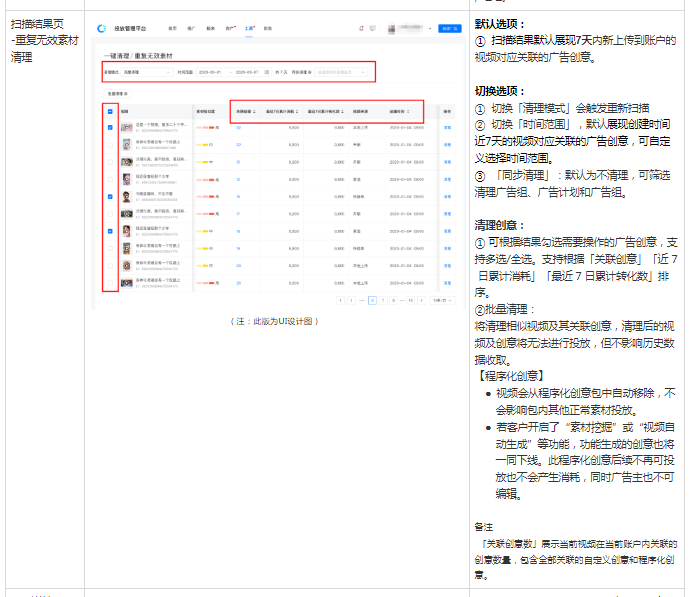Switch to the 财务 nav tab

pyautogui.click(x=268, y=28)
